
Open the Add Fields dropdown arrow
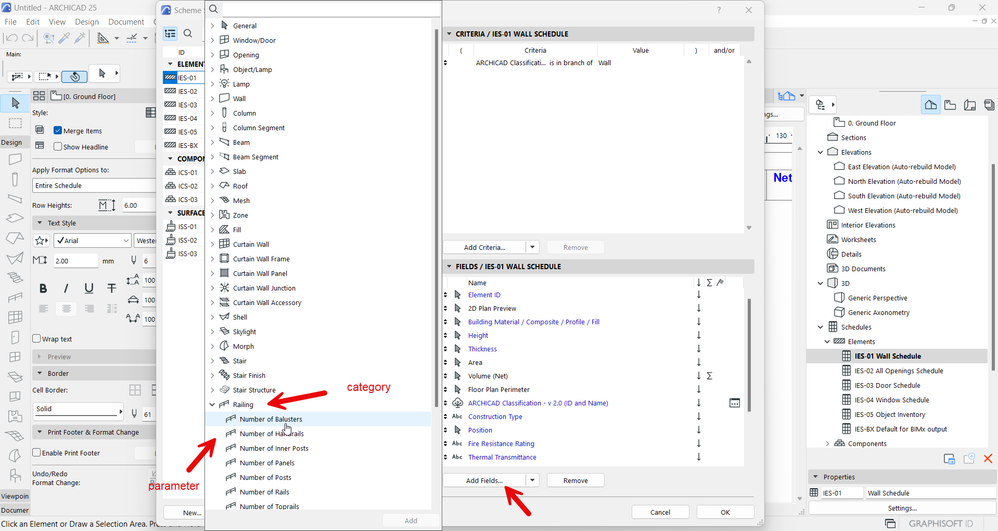coord(533,481)
